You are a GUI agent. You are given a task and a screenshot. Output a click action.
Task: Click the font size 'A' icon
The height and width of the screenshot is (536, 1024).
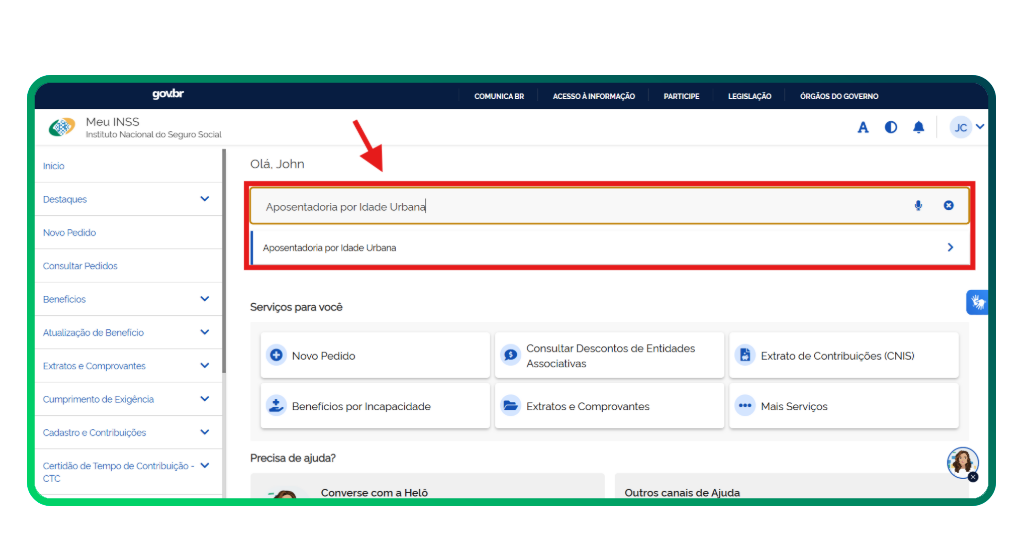point(863,127)
